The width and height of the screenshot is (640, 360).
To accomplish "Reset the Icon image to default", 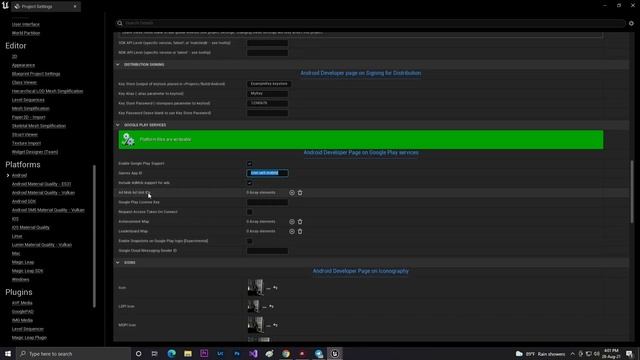I will 276,288.
